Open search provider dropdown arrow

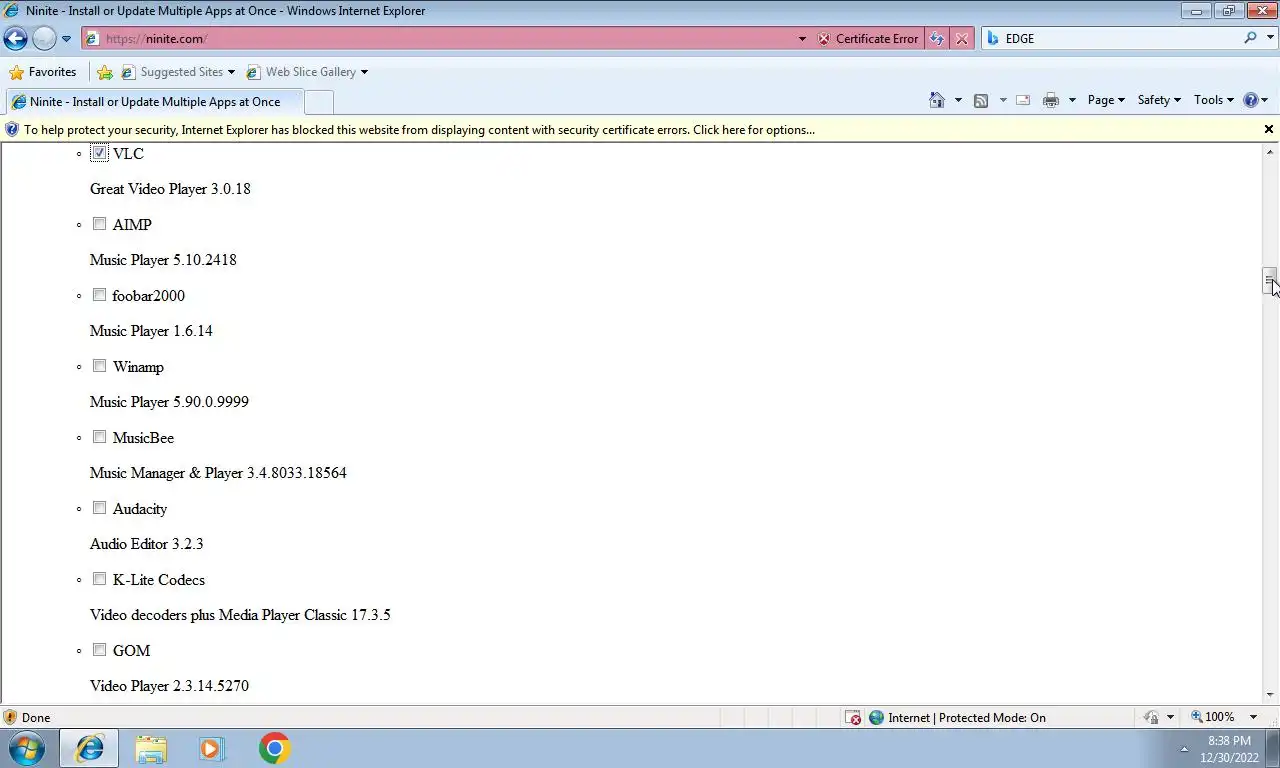pos(1270,38)
